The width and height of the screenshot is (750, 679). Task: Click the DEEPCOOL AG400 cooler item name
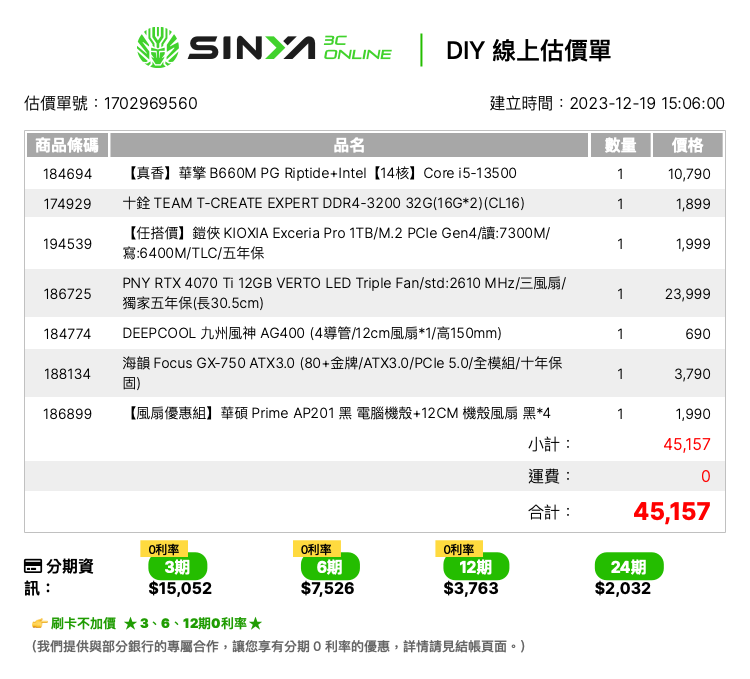point(312,333)
